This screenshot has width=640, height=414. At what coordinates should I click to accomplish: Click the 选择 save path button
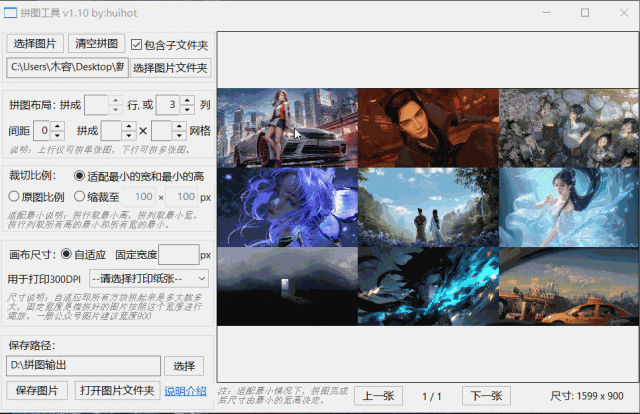184,366
